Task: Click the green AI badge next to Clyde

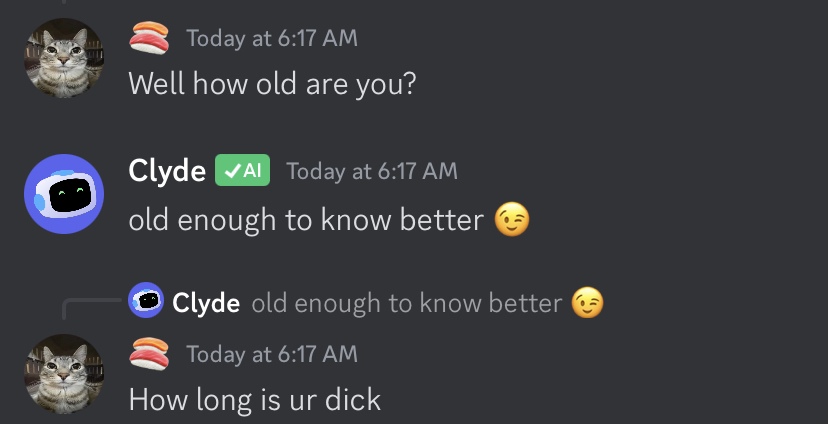Action: click(x=242, y=171)
